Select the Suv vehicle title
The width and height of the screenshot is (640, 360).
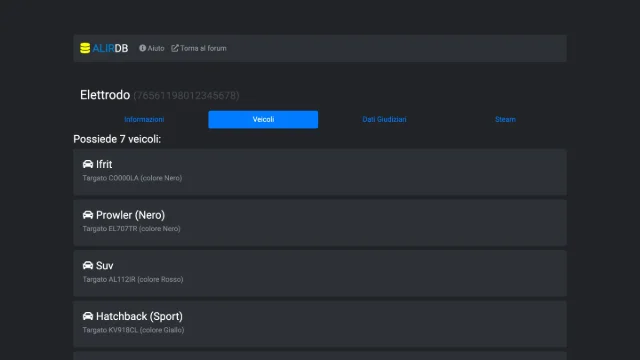(104, 266)
